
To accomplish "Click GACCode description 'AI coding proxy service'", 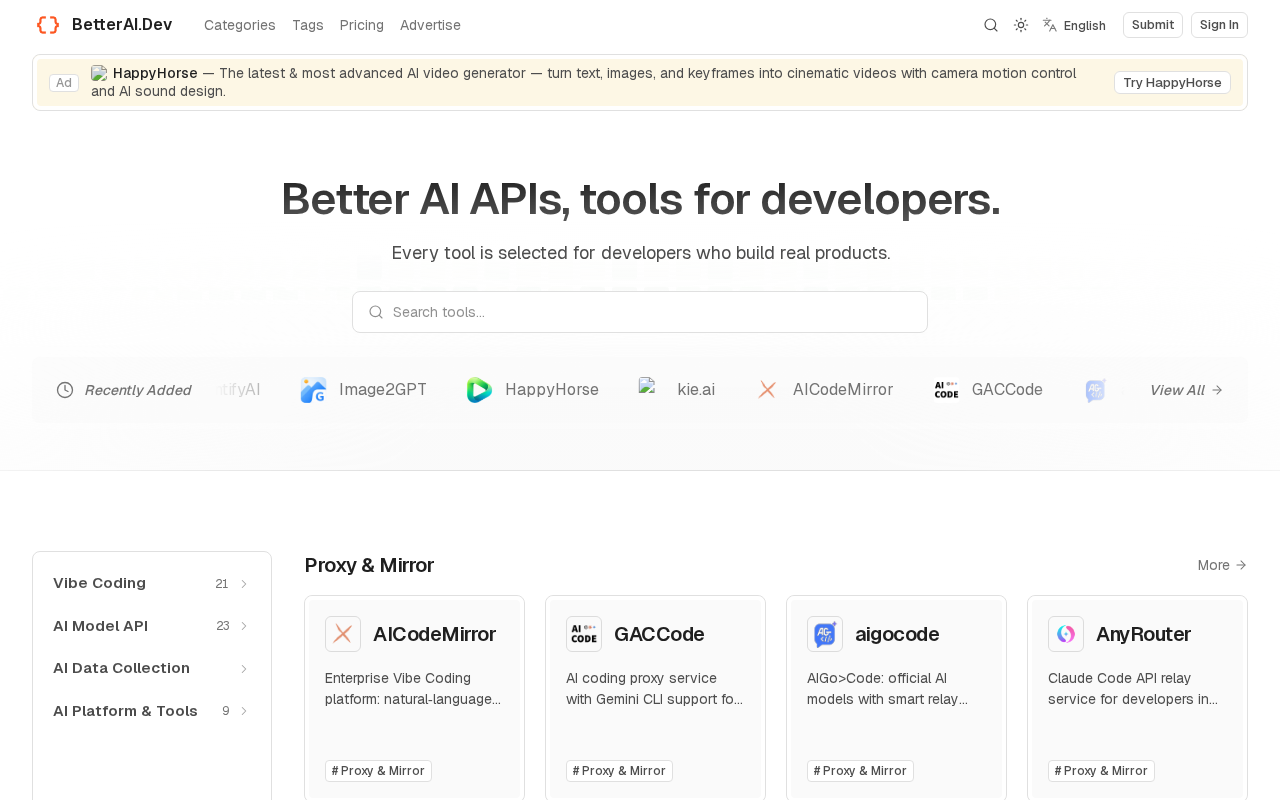I will tap(655, 688).
